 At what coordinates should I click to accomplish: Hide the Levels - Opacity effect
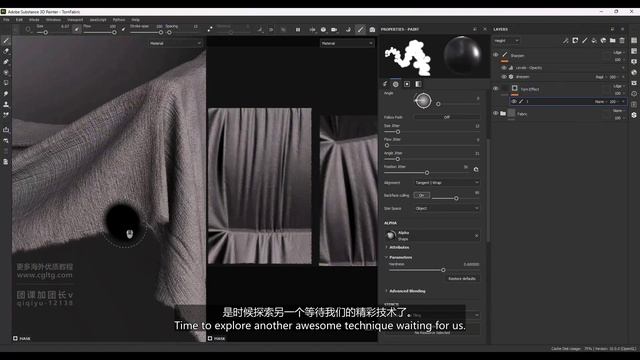click(x=504, y=68)
